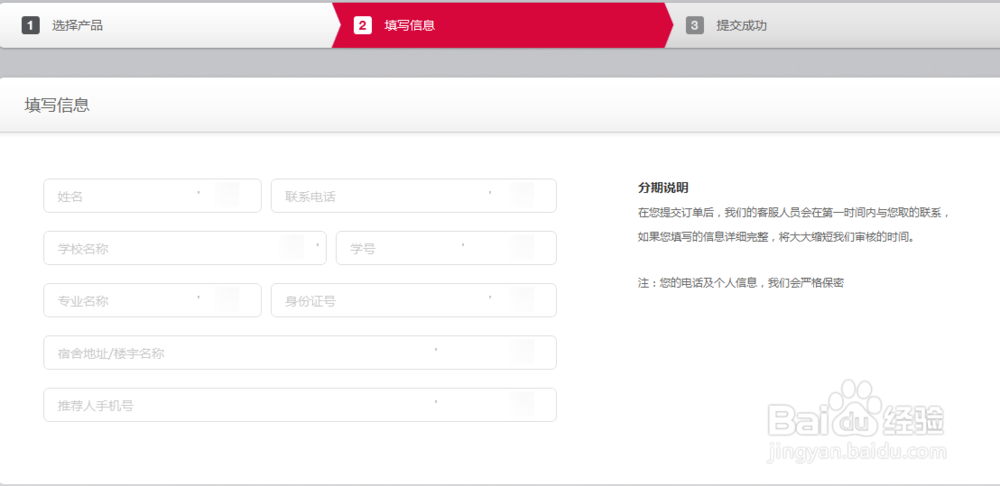Click the step 1 number badge
The width and height of the screenshot is (1000, 486).
(x=30, y=25)
